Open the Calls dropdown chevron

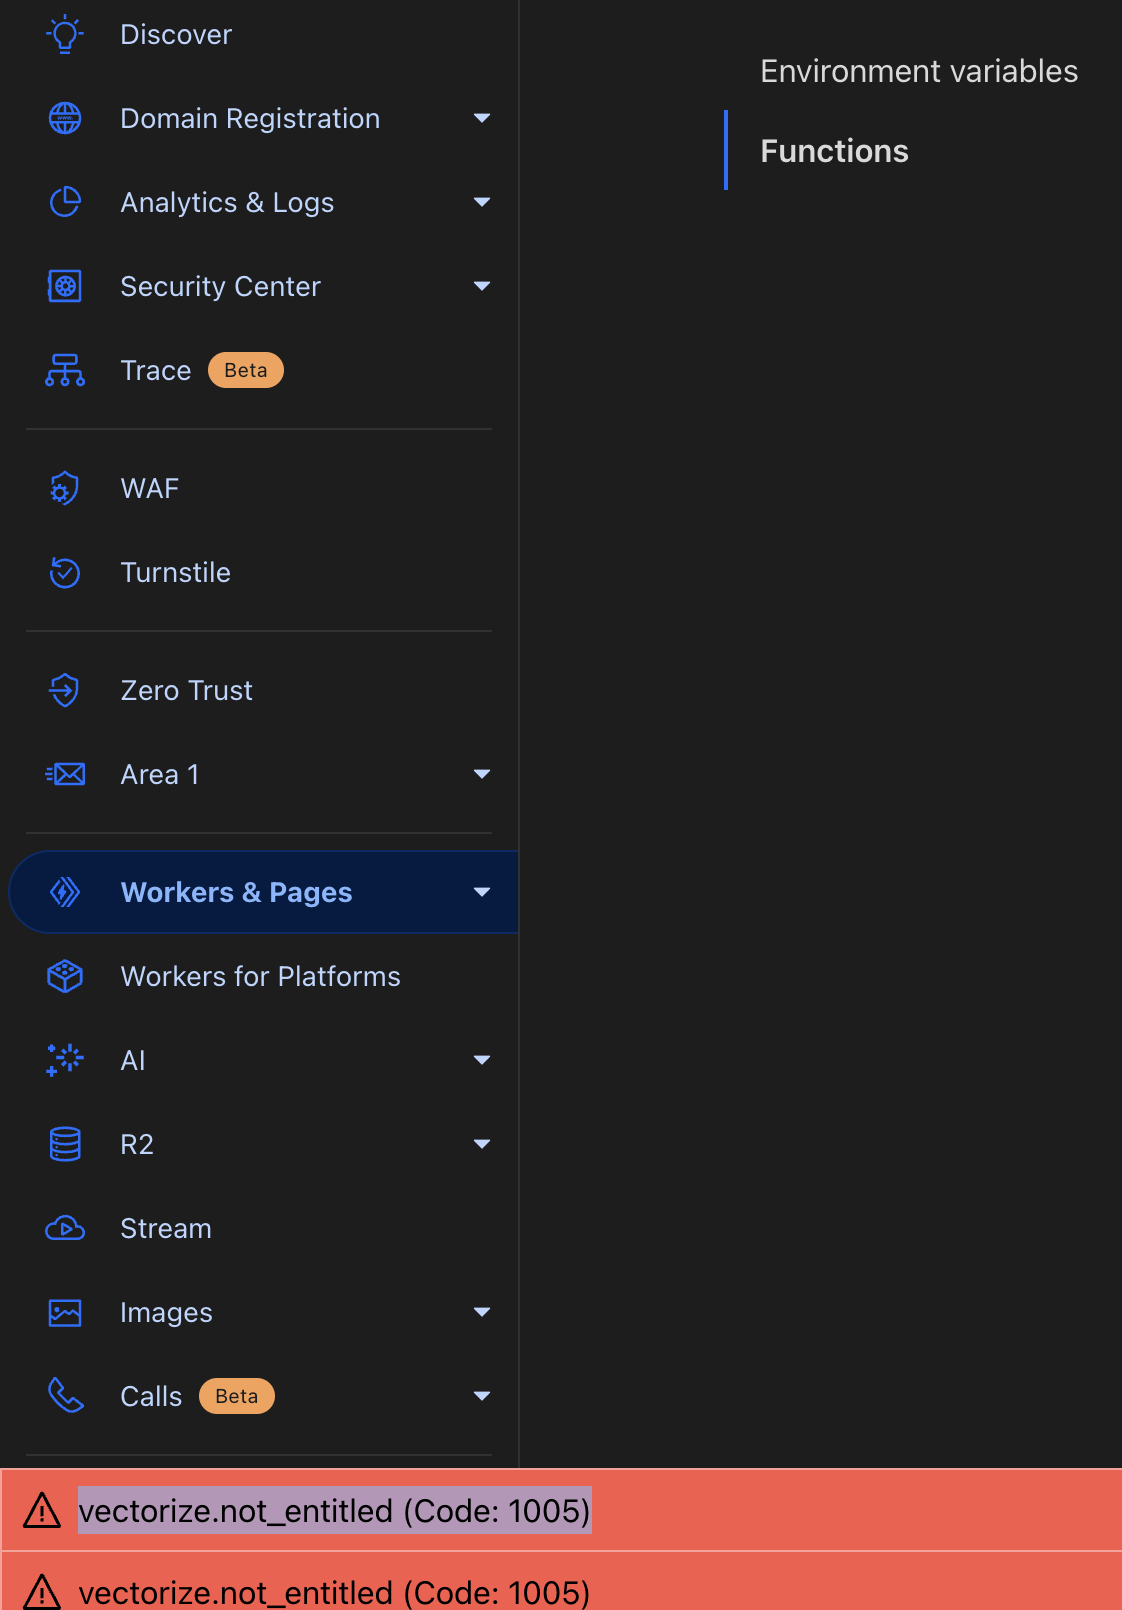(x=482, y=1396)
